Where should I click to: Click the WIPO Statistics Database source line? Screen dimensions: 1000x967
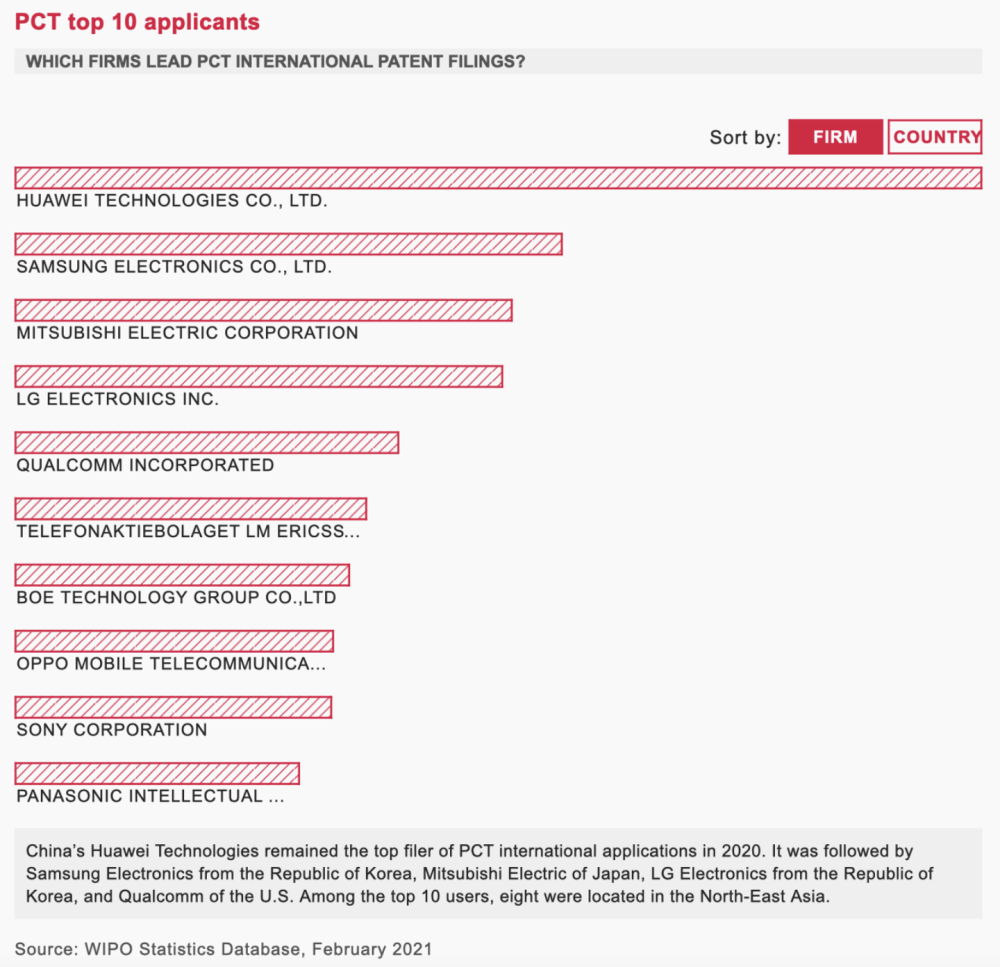click(224, 948)
